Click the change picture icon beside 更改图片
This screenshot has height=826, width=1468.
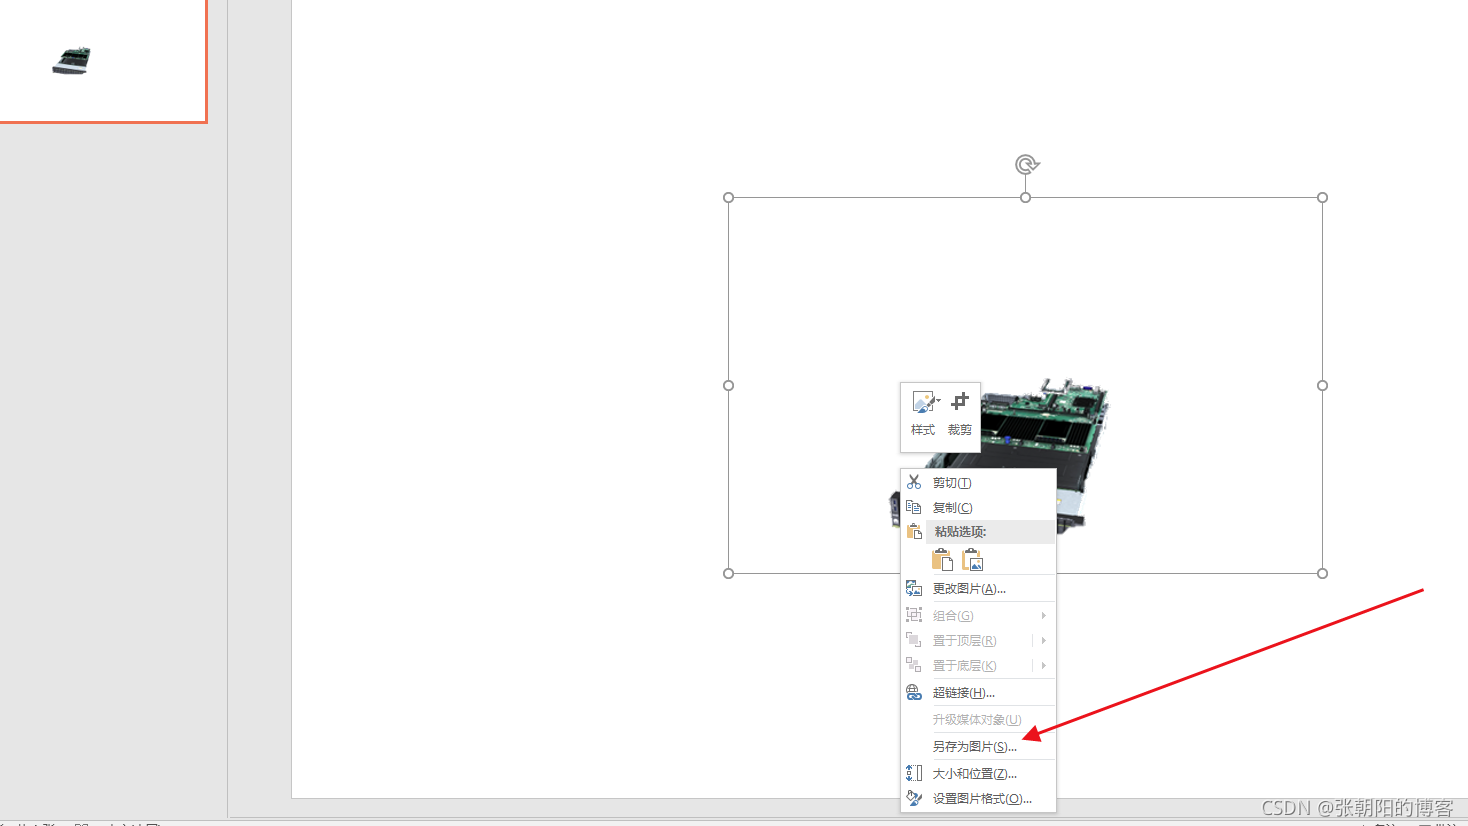click(x=914, y=588)
